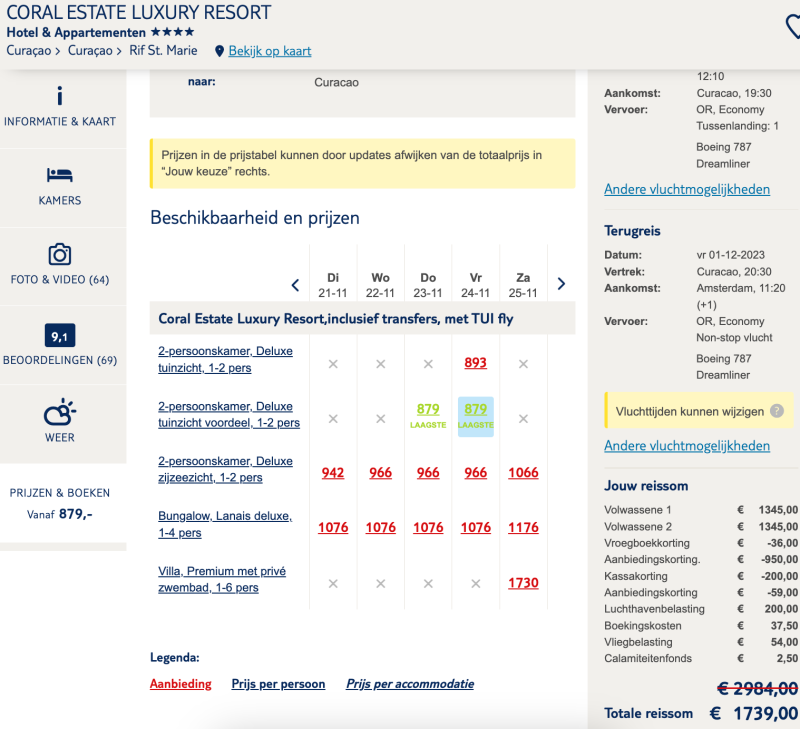The image size is (800, 729).
Task: Select Bungalow price 1076 on Wo 22-11
Action: [381, 527]
